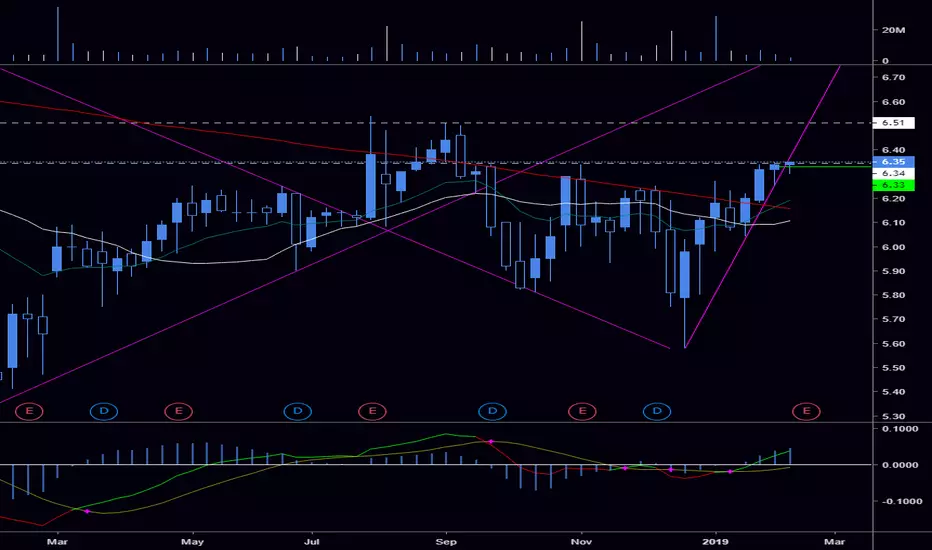Viewport: 932px width, 550px height.
Task: Click the 6.70 price axis value
Action: click(x=893, y=77)
